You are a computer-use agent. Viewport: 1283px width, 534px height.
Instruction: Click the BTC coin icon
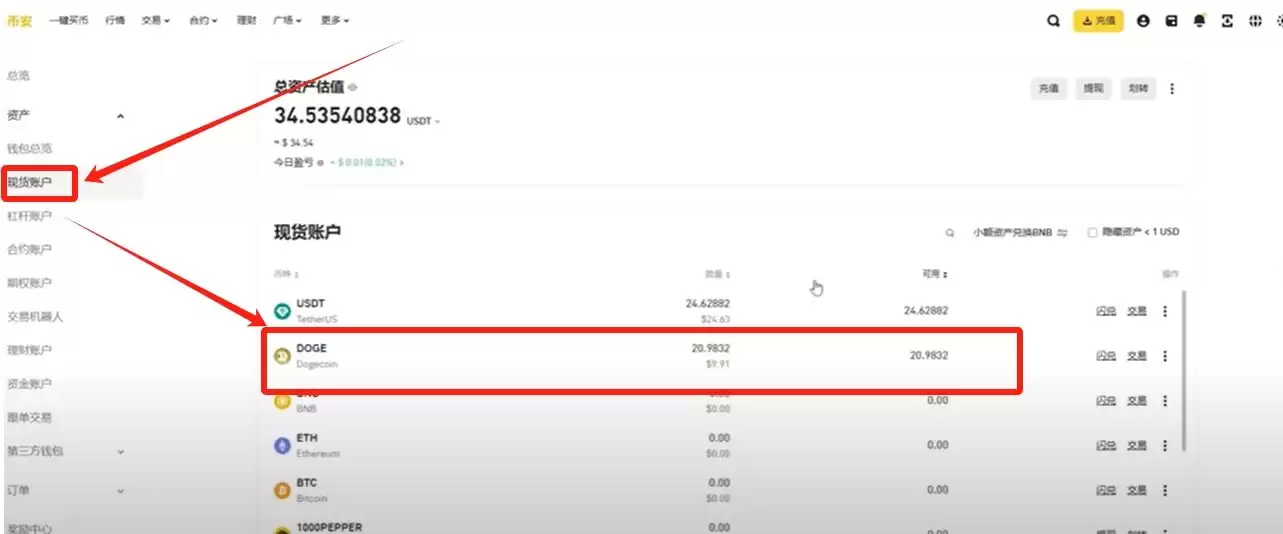282,490
